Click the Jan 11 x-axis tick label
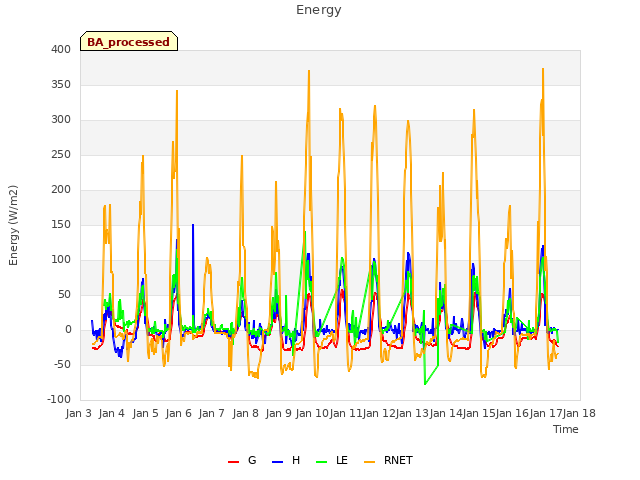This screenshot has height=480, width=640. pyautogui.click(x=345, y=413)
